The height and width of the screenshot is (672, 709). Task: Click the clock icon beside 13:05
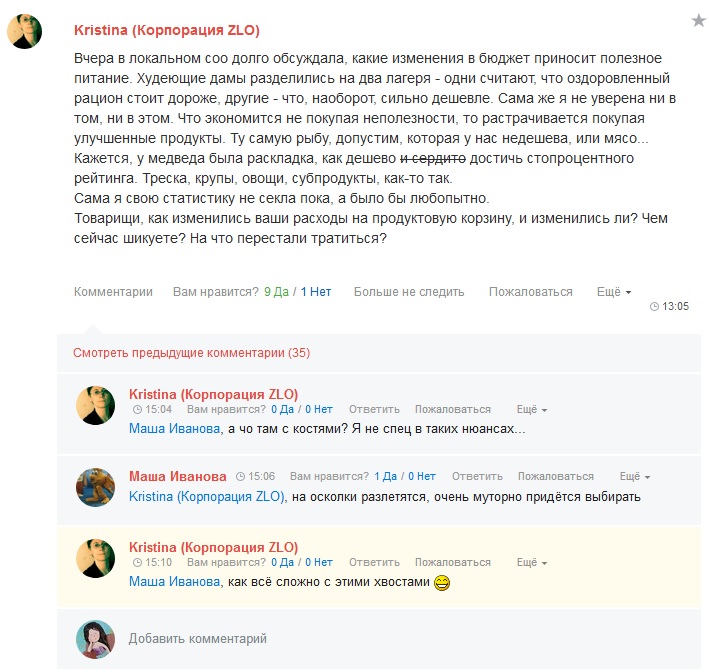click(654, 307)
